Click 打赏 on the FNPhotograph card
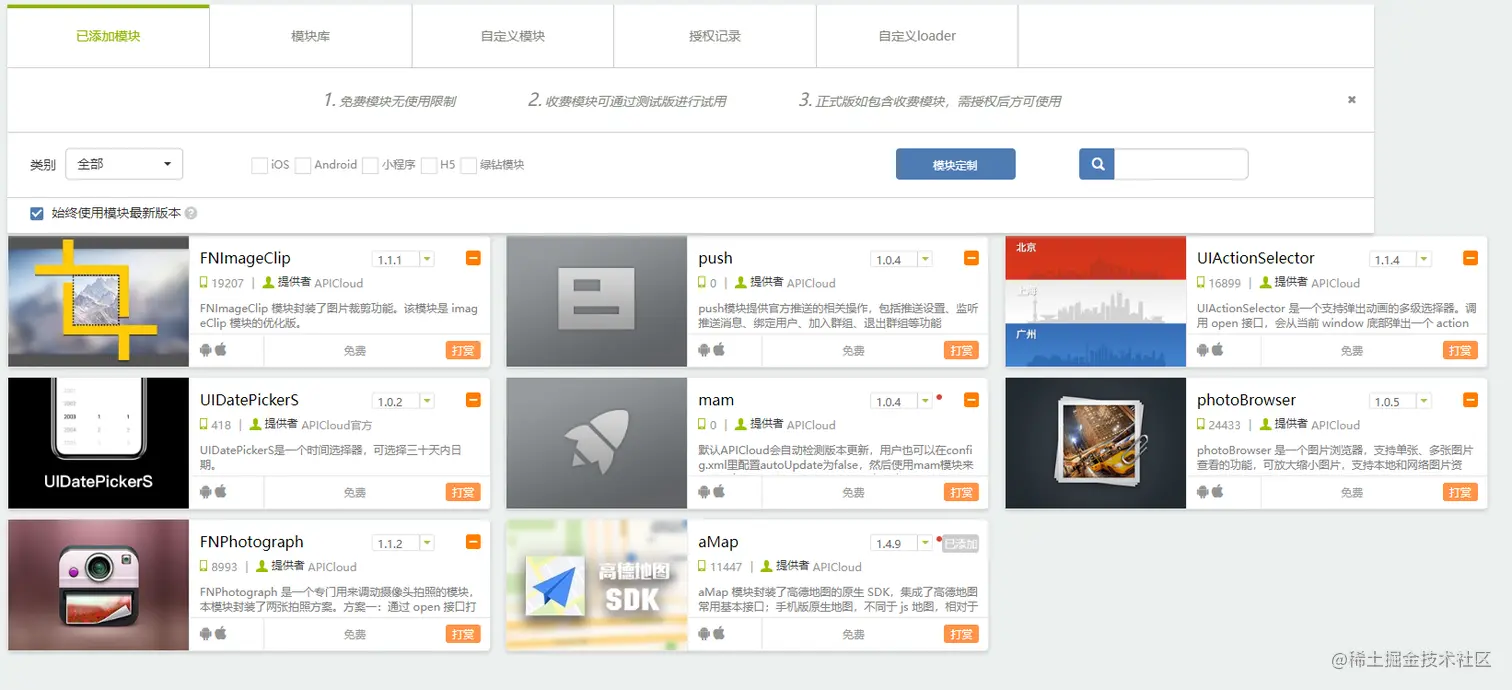This screenshot has width=1512, height=690. click(x=463, y=634)
